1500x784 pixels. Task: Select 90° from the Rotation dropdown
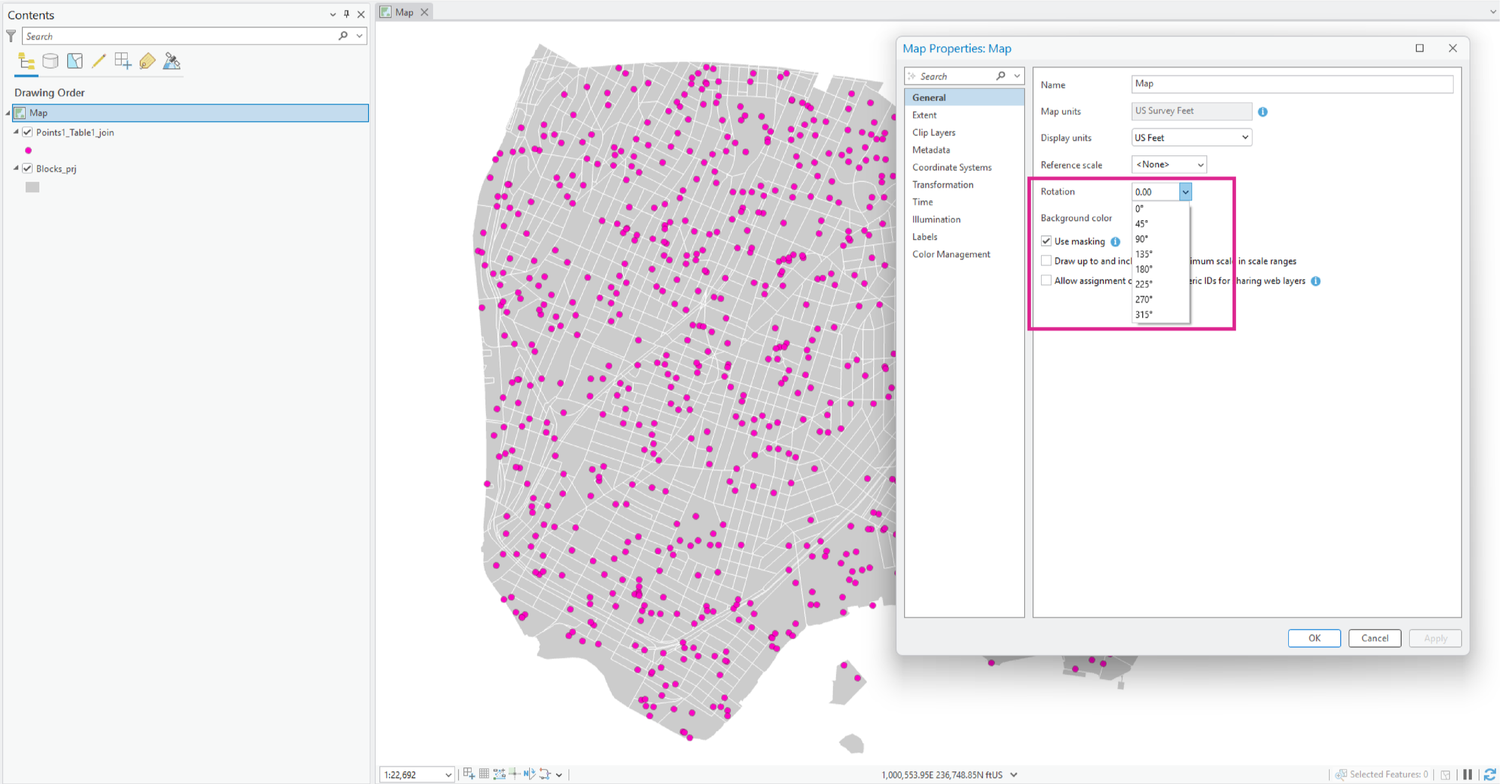click(1143, 238)
